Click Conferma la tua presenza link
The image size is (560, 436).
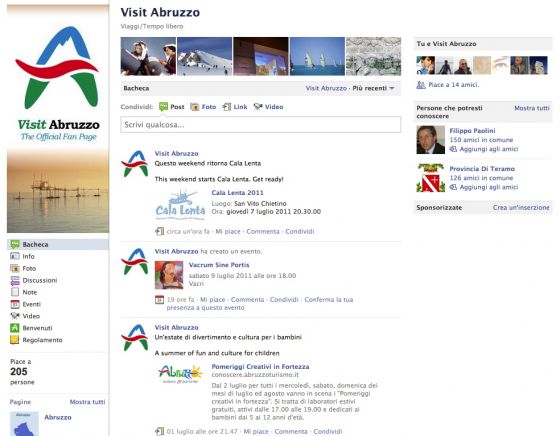260,304
